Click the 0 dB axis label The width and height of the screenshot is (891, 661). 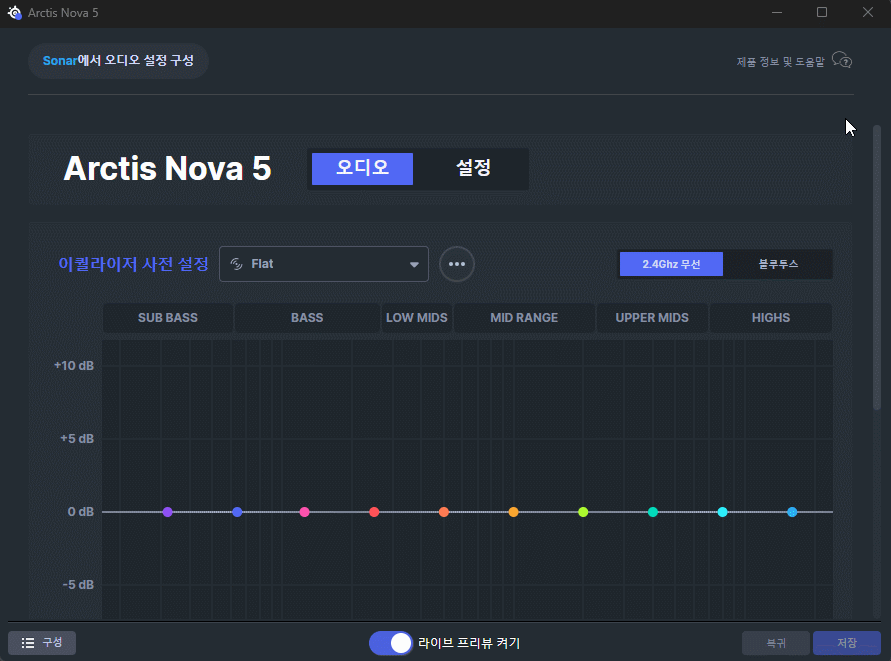click(x=81, y=512)
